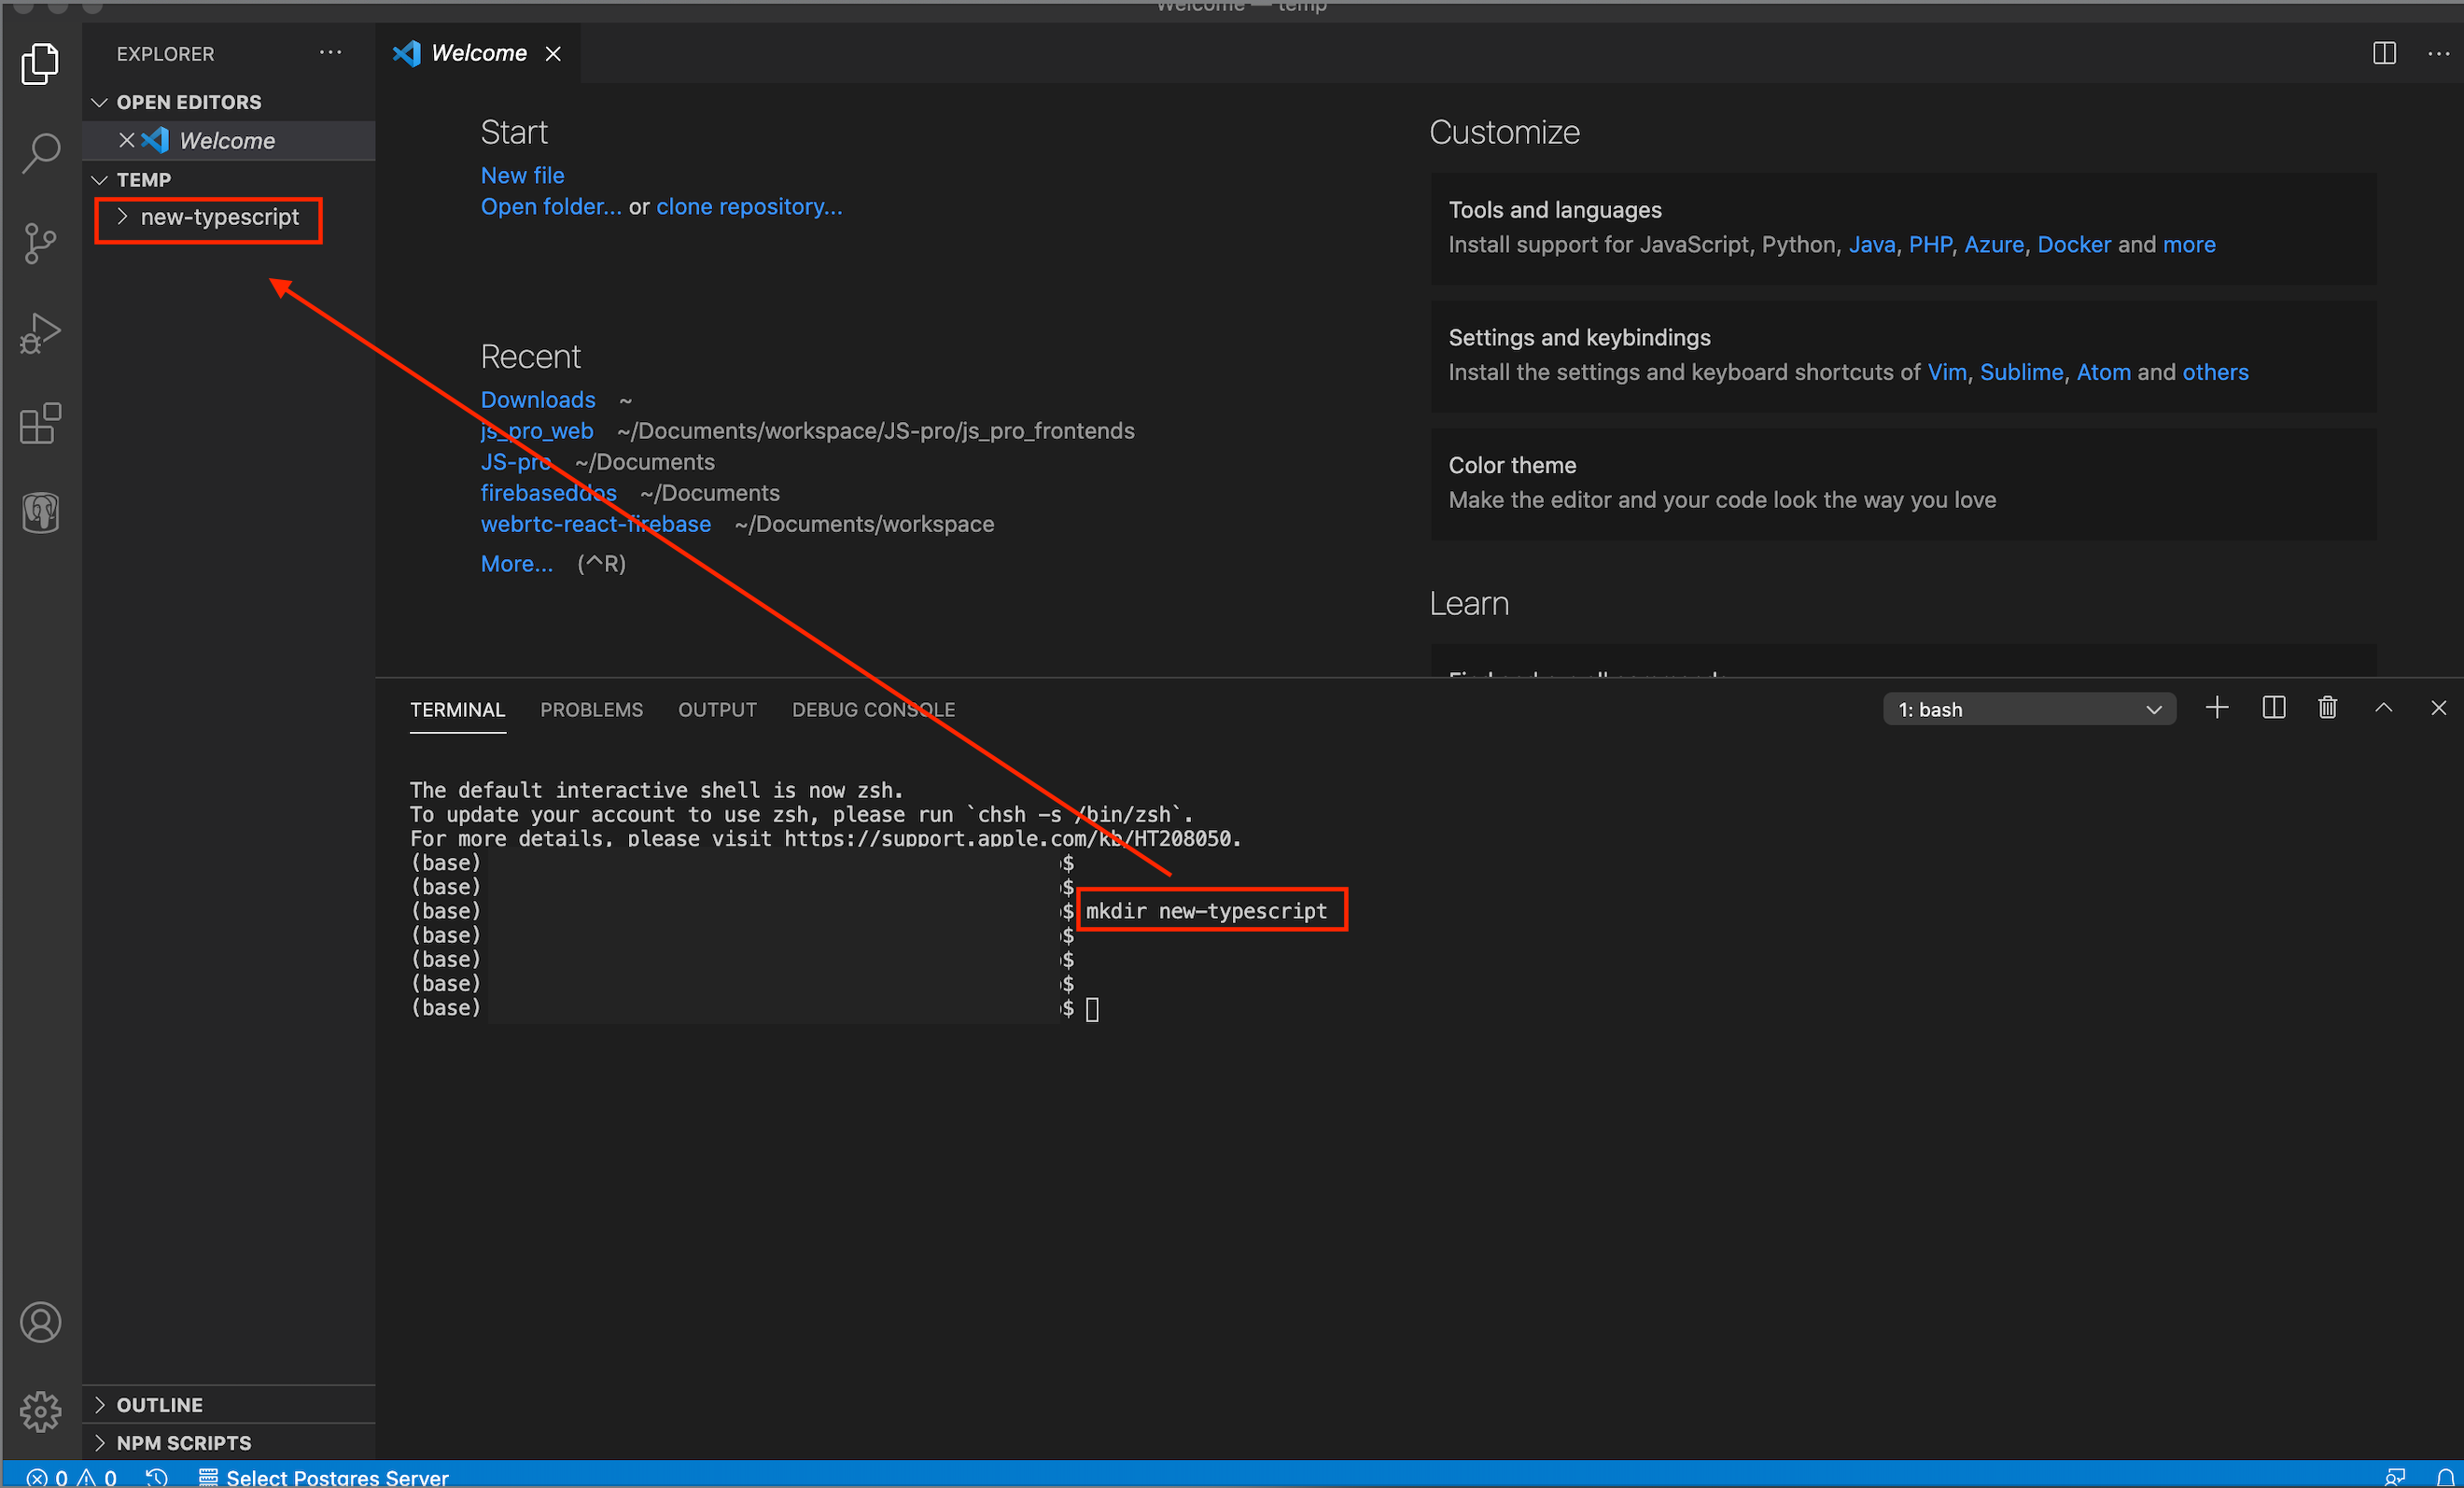This screenshot has width=2464, height=1488.
Task: Expand the OUTLINE section
Action: [159, 1404]
